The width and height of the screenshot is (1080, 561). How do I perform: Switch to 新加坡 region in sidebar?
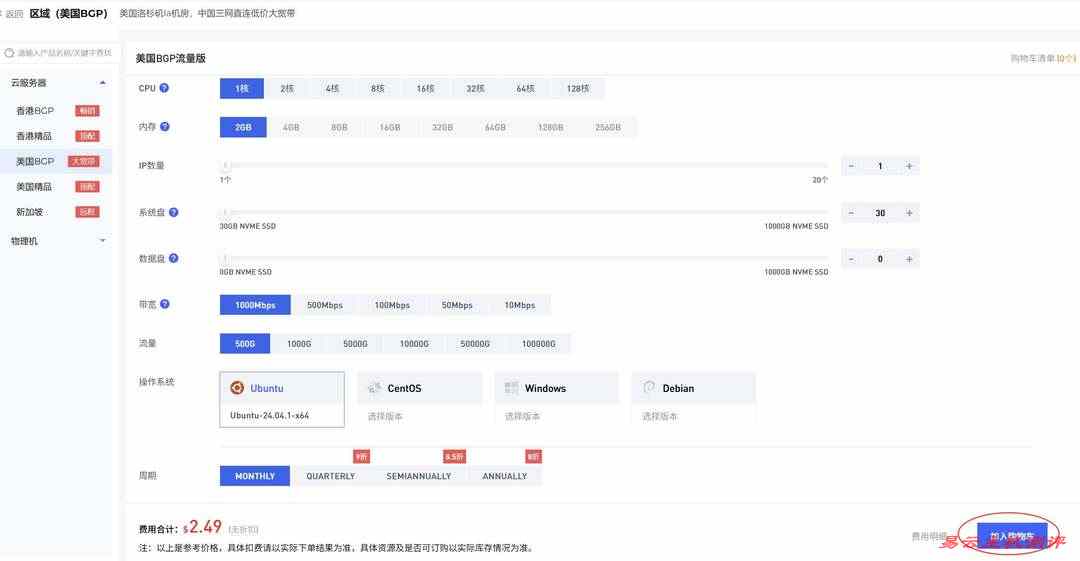pyautogui.click(x=30, y=212)
